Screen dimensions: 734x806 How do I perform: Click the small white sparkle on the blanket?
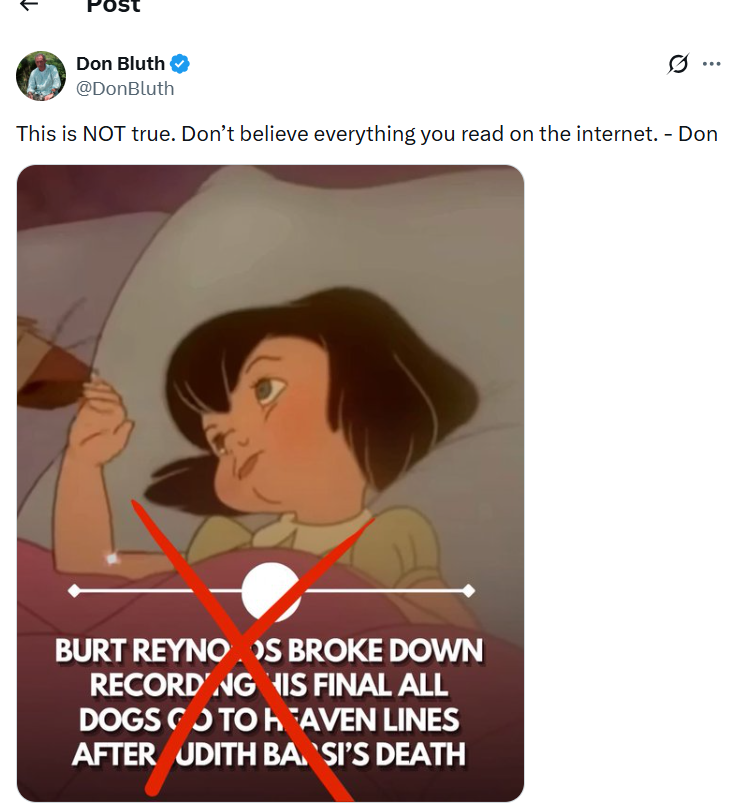point(112,557)
